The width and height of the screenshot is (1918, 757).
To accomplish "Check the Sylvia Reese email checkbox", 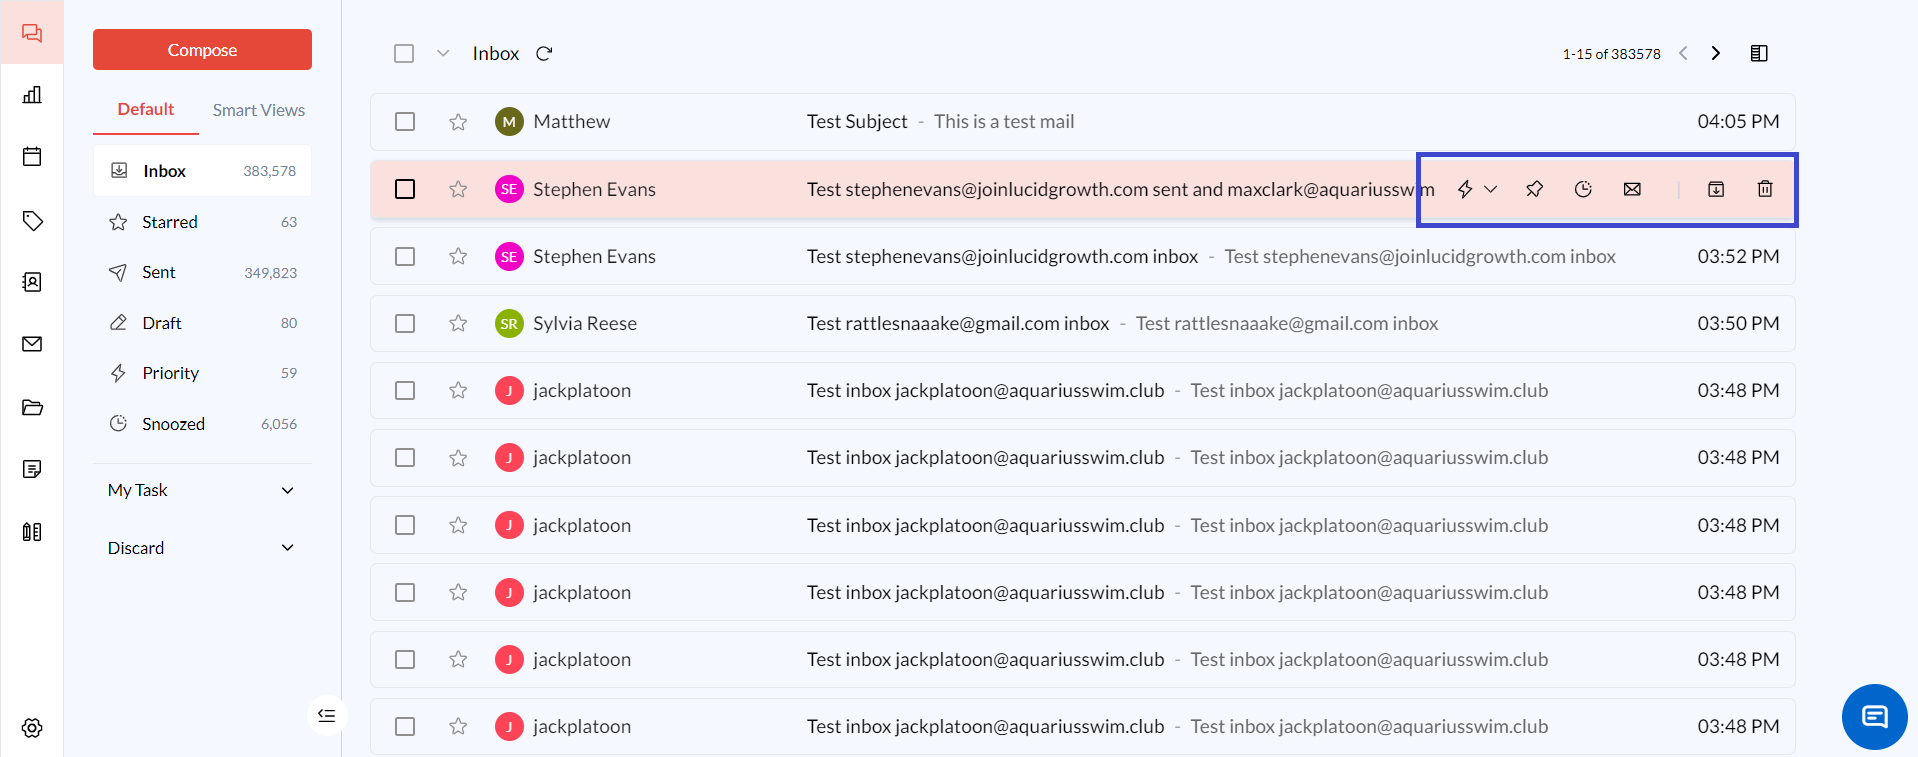I will point(405,324).
